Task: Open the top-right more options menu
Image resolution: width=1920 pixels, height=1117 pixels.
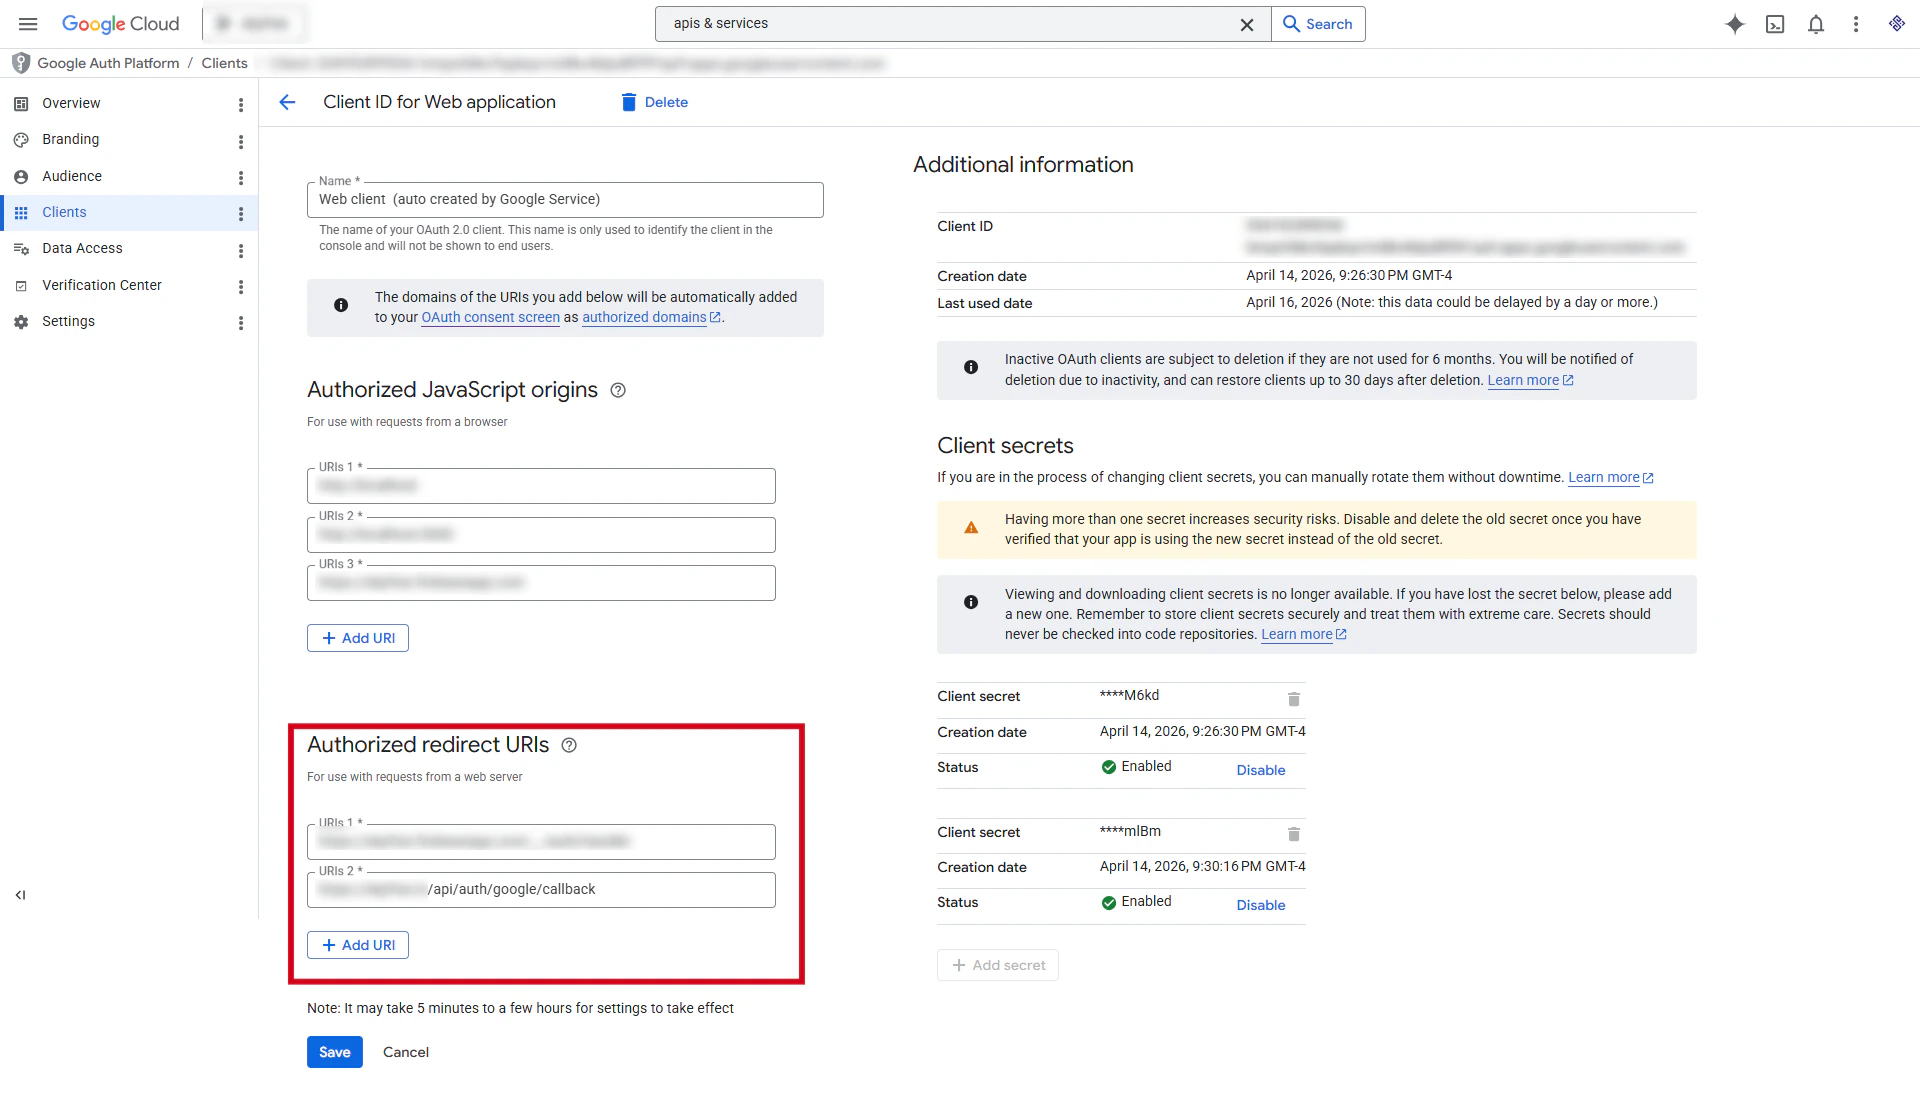Action: [1856, 24]
